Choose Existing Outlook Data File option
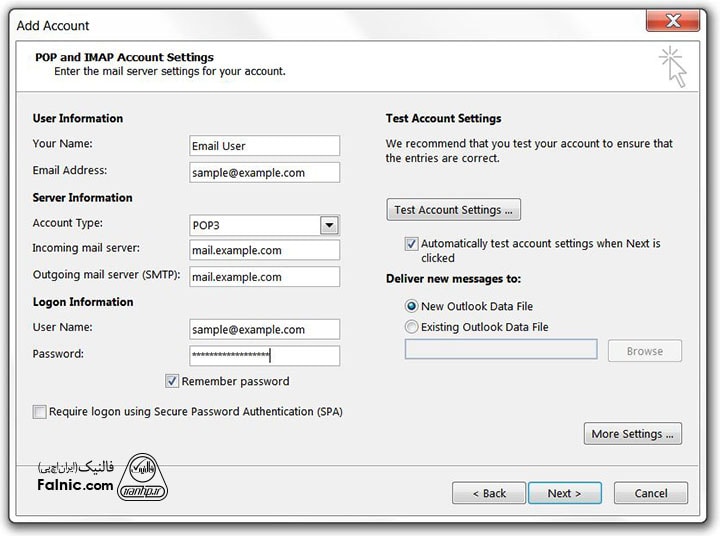The height and width of the screenshot is (536, 720). (x=411, y=327)
